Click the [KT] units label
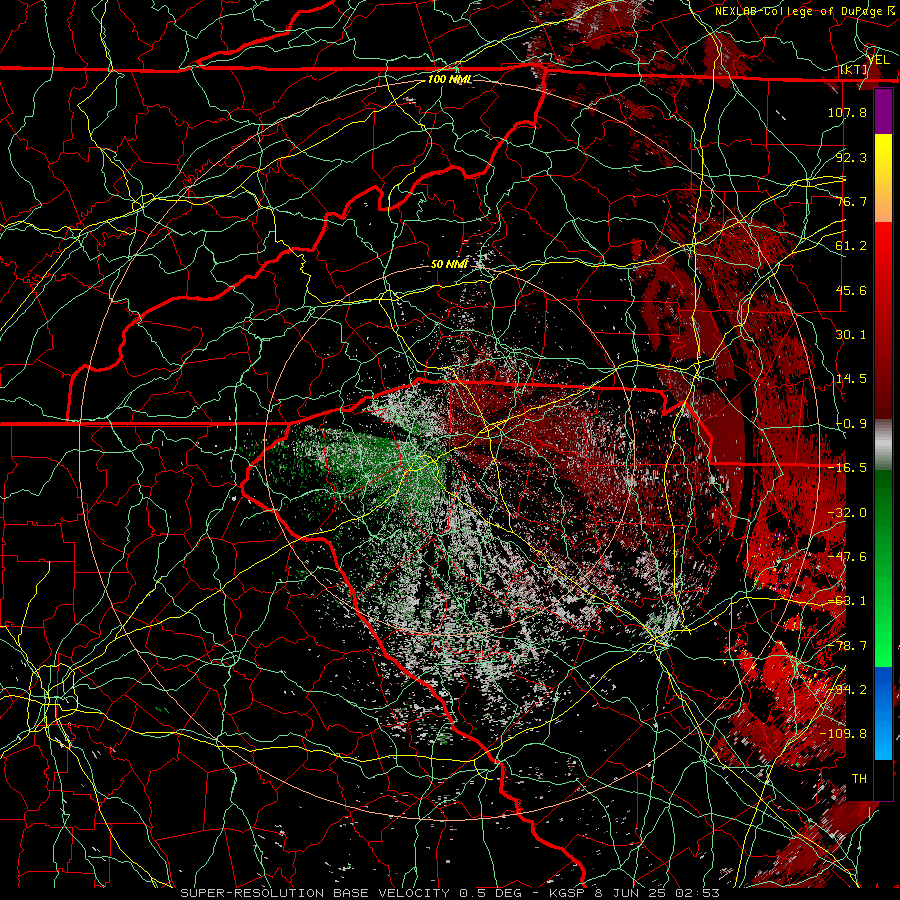Viewport: 900px width, 900px height. tap(854, 70)
